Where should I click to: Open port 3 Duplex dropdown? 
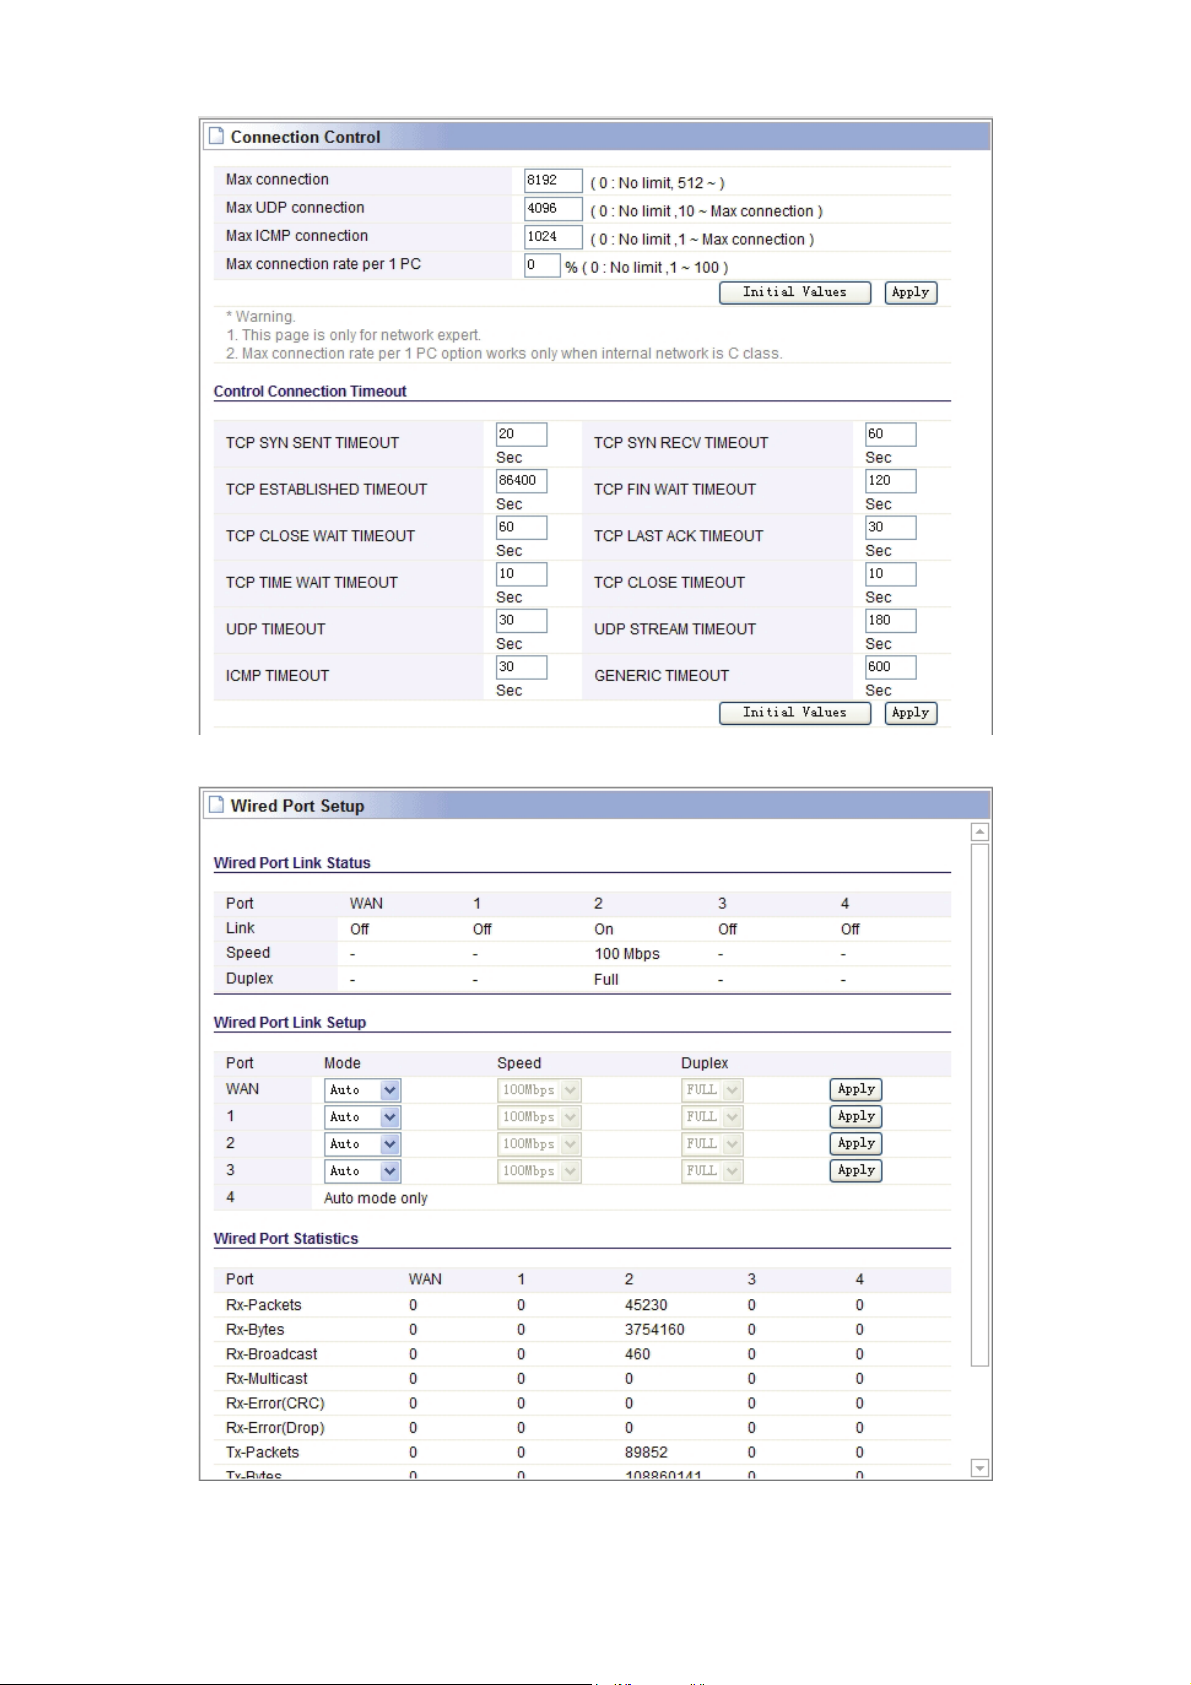click(712, 1171)
